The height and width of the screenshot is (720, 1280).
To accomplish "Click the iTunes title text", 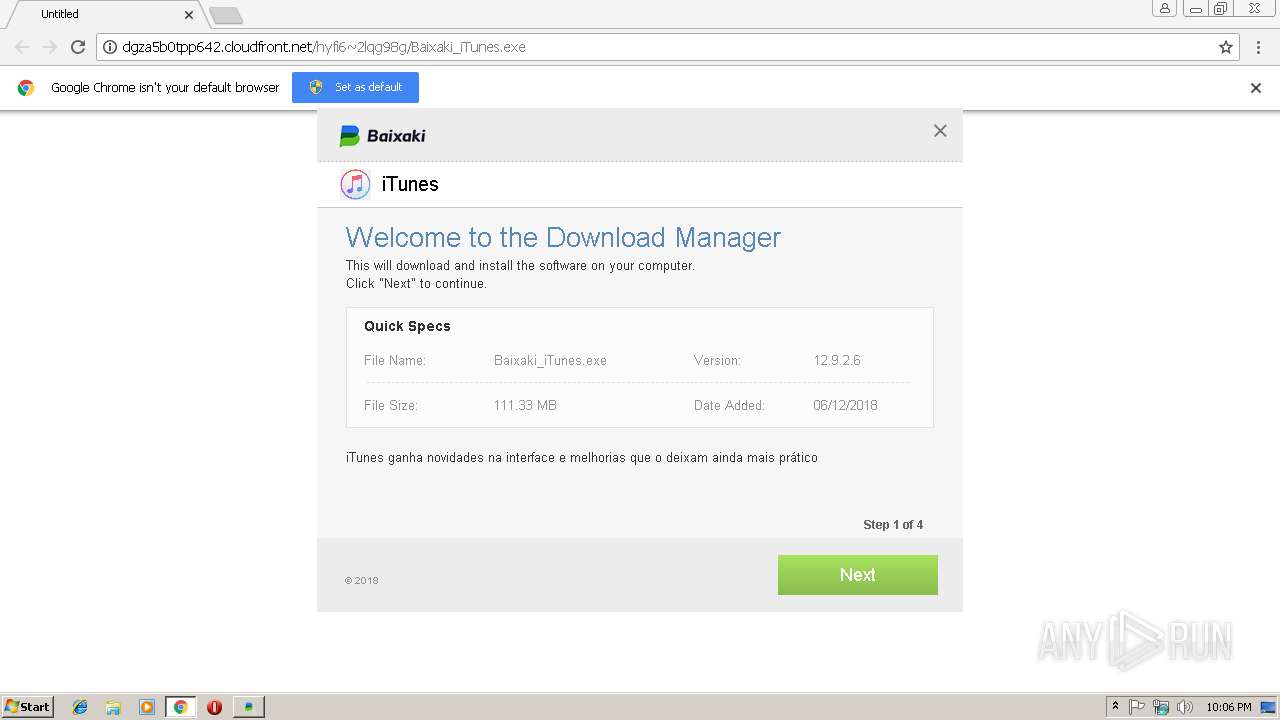I will [410, 184].
